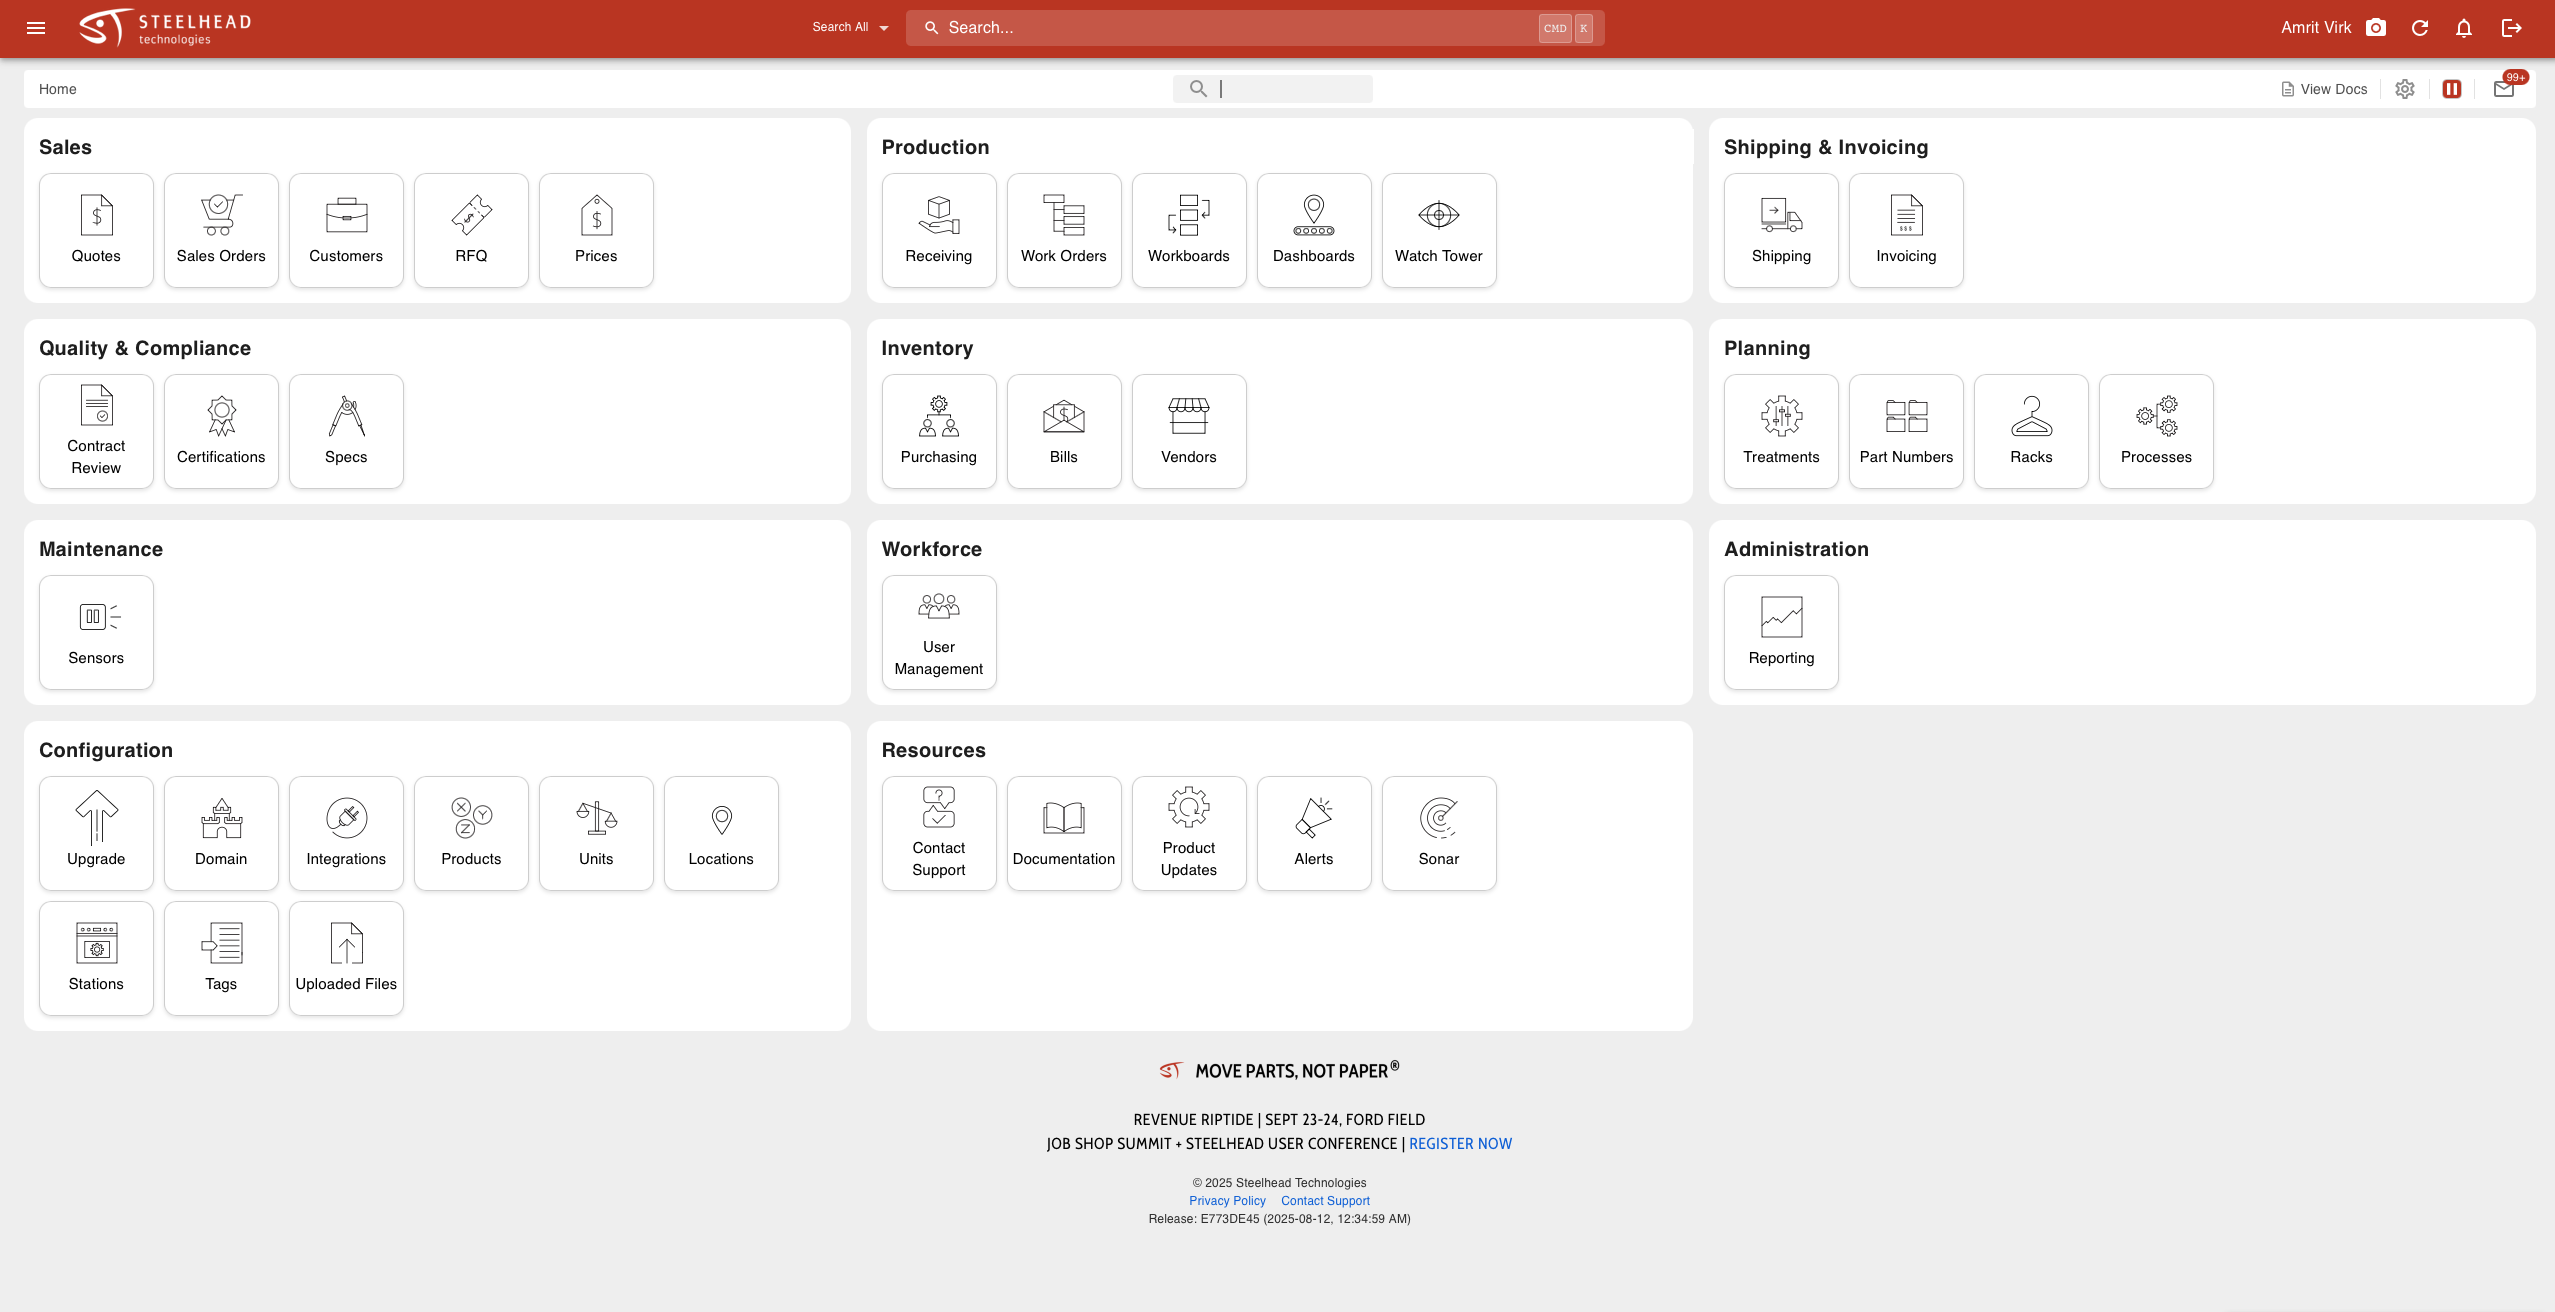The height and width of the screenshot is (1312, 2555).
Task: Open the Quotes module
Action: 96,230
